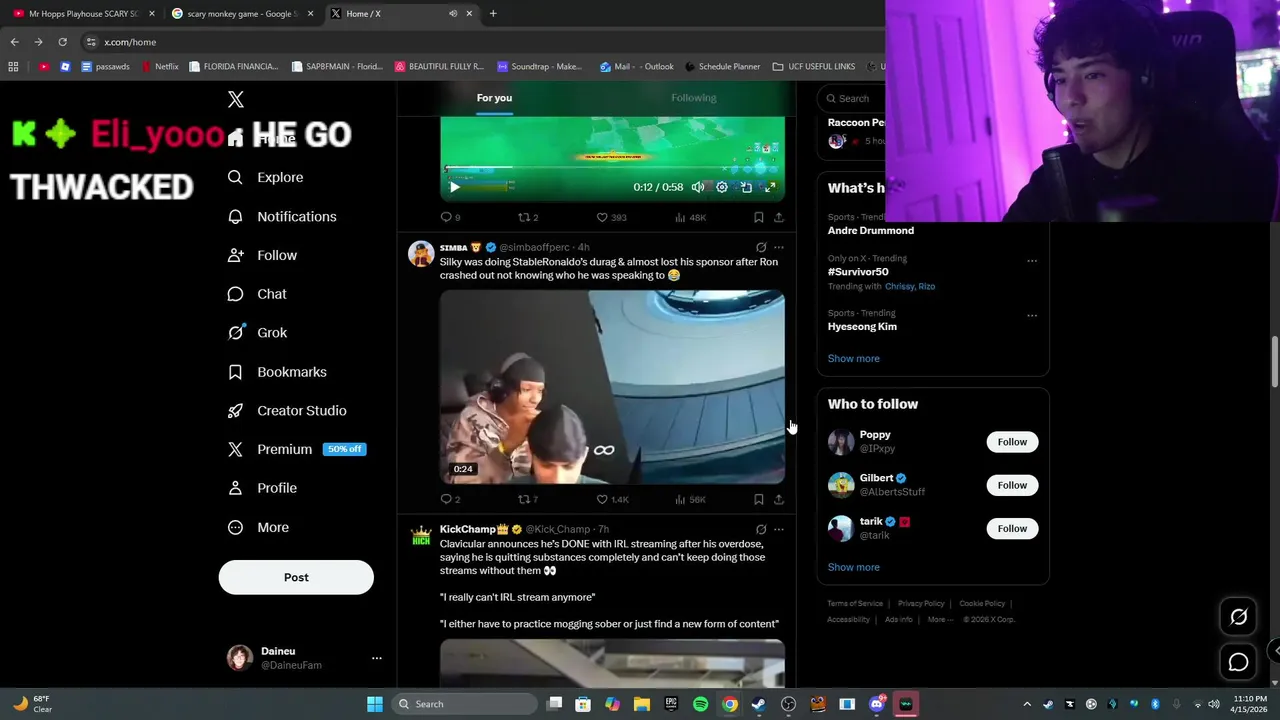Click the page vertical scrollbar thumb
The width and height of the screenshot is (1280, 720).
coord(1275,362)
